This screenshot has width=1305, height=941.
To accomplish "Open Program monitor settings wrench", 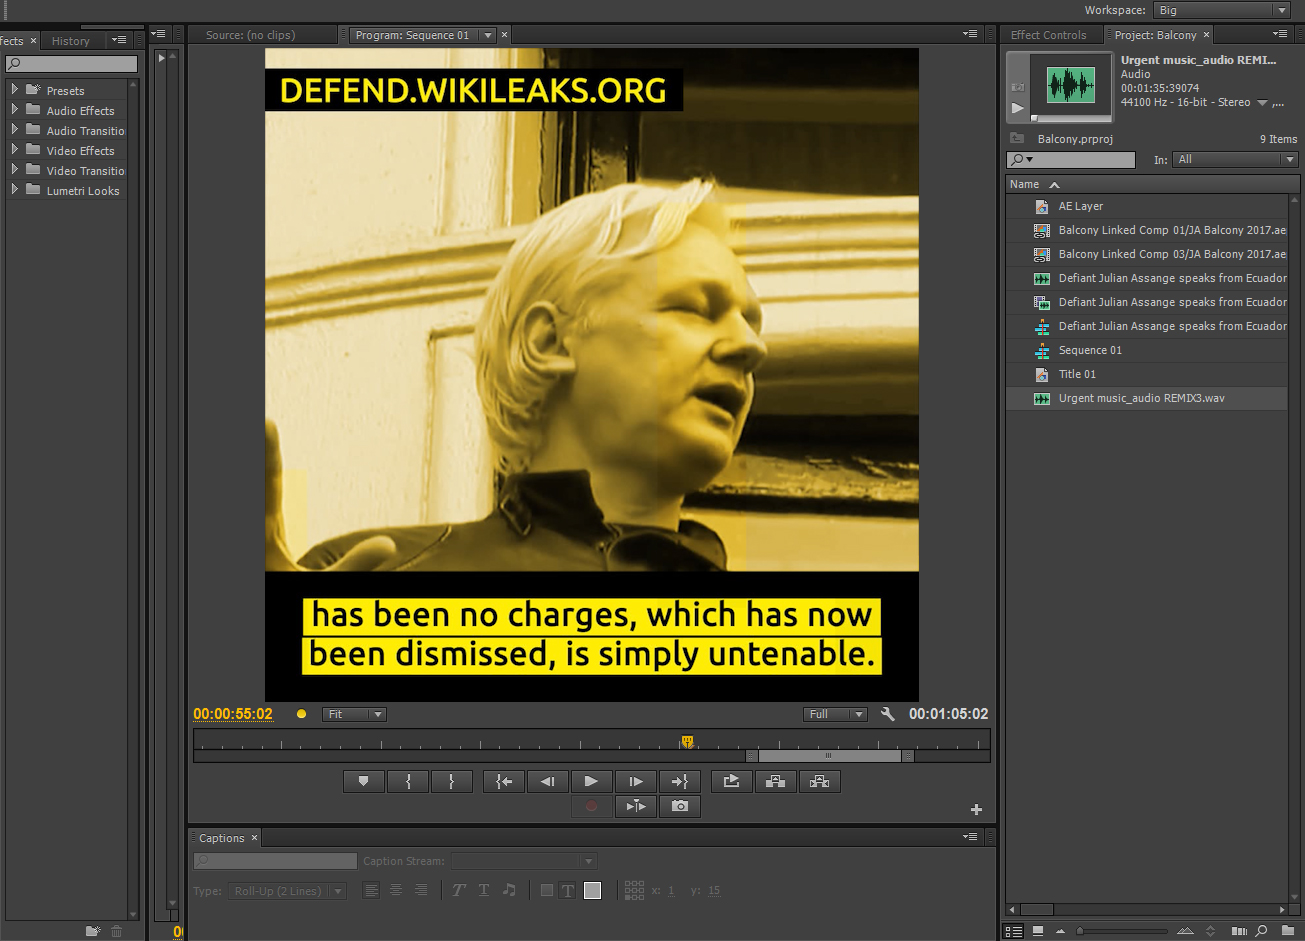I will pos(888,714).
